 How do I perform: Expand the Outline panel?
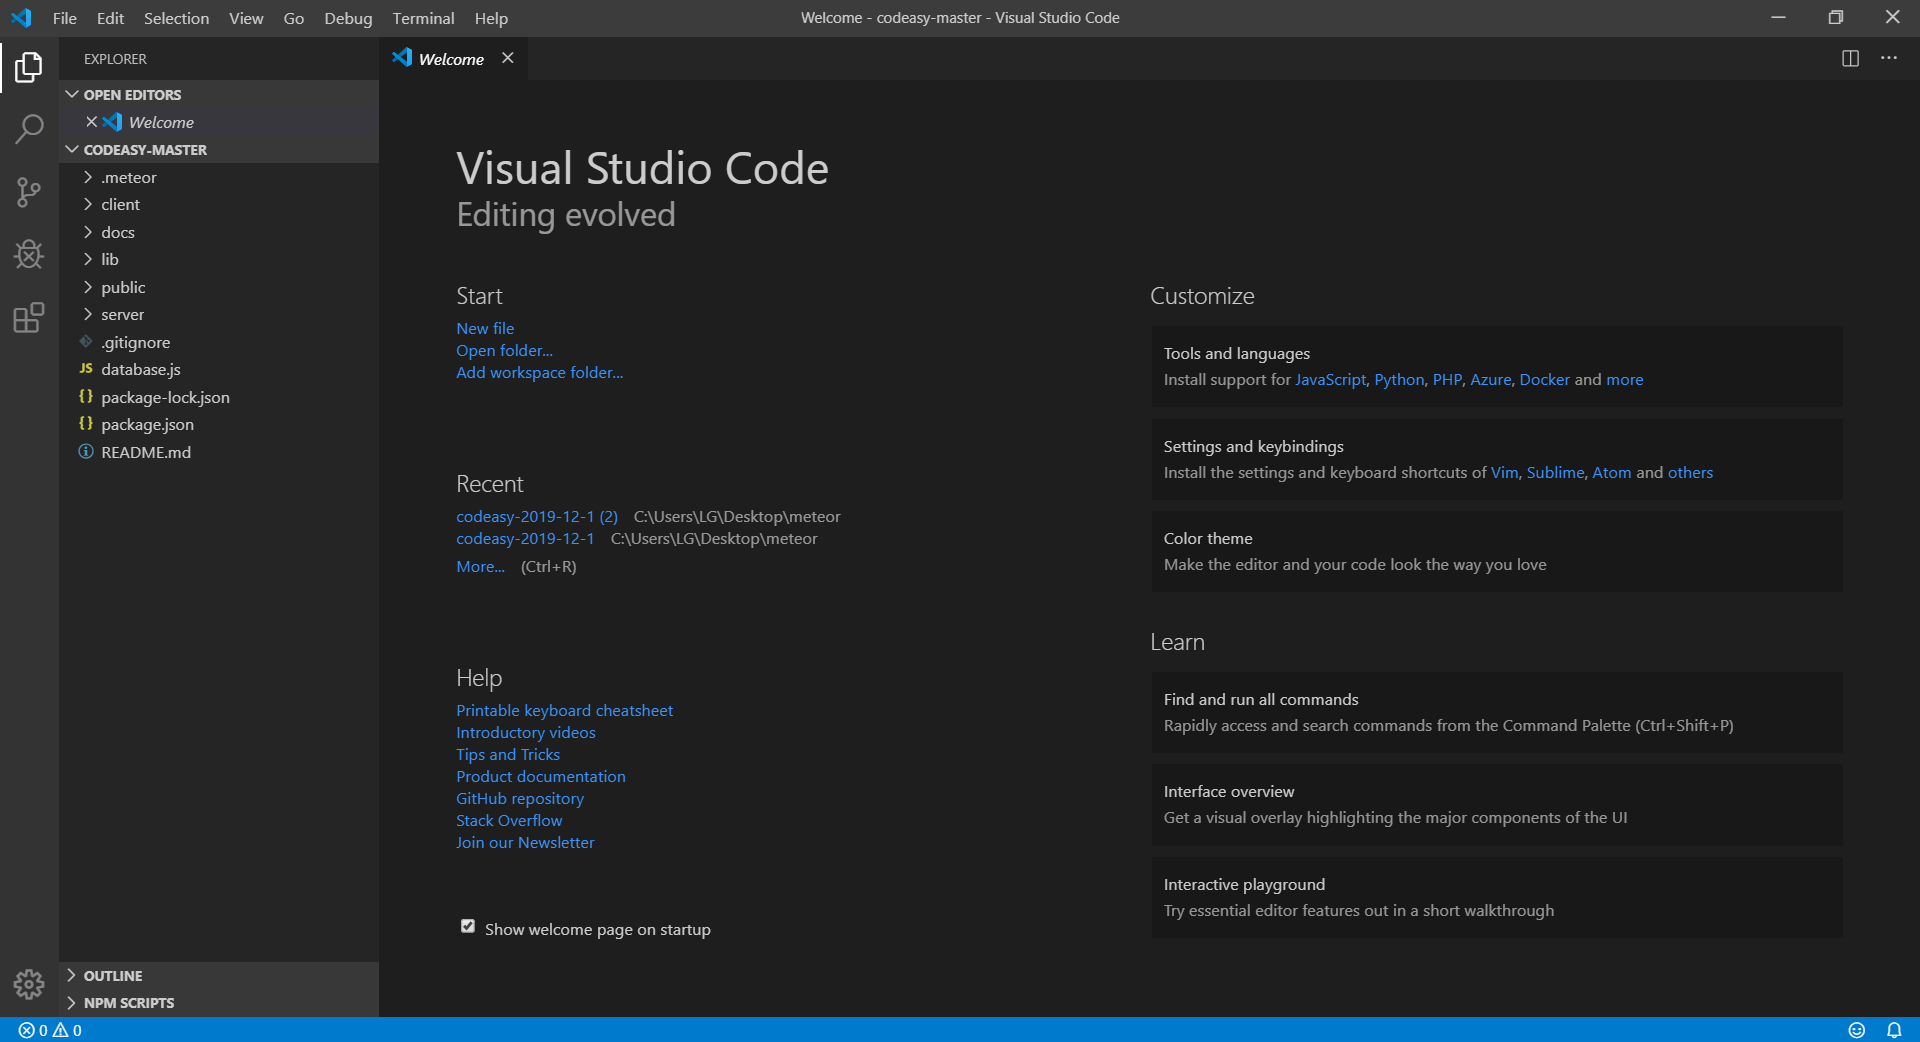(x=219, y=975)
